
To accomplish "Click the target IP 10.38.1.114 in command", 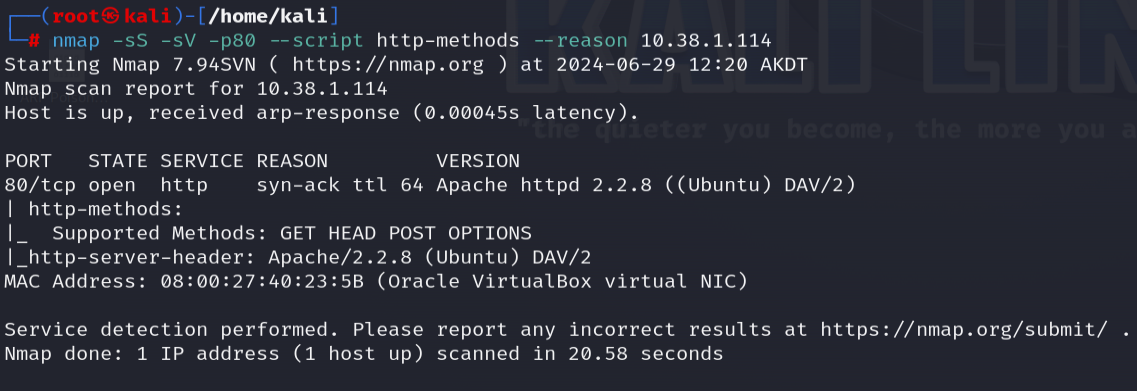I will [706, 40].
